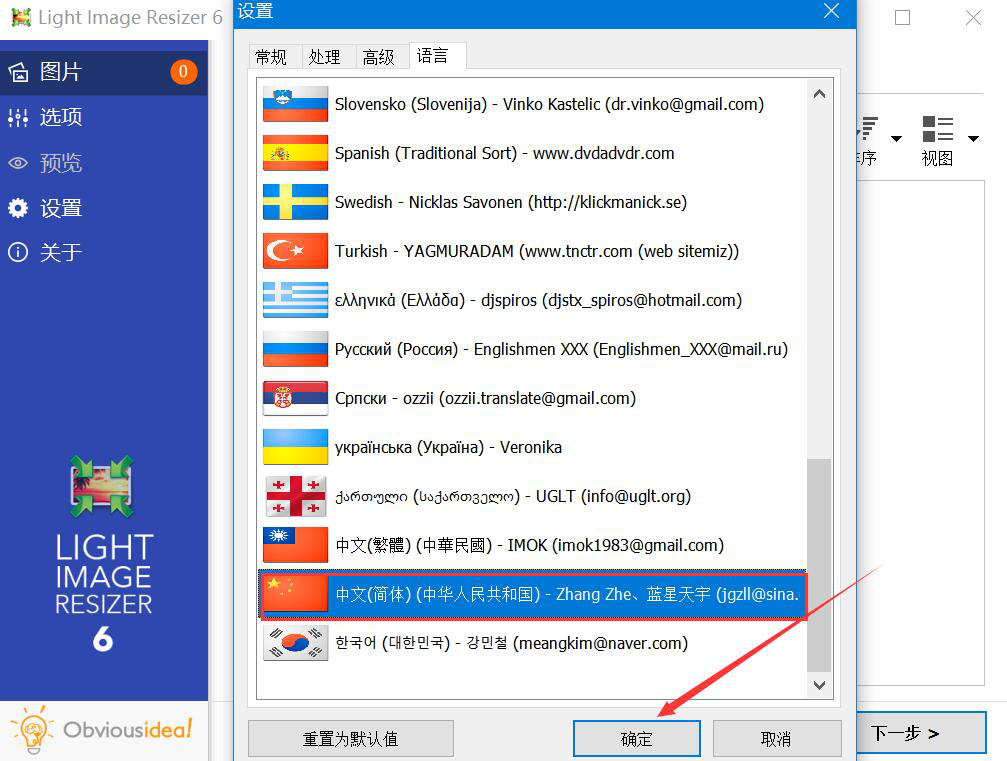The image size is (1007, 761).
Task: Maximize the Light Image Resizer window
Action: pos(902,17)
